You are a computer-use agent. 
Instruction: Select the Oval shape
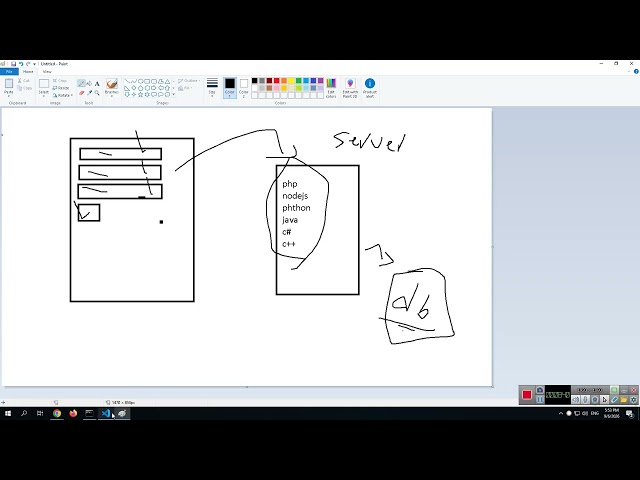pyautogui.click(x=141, y=81)
